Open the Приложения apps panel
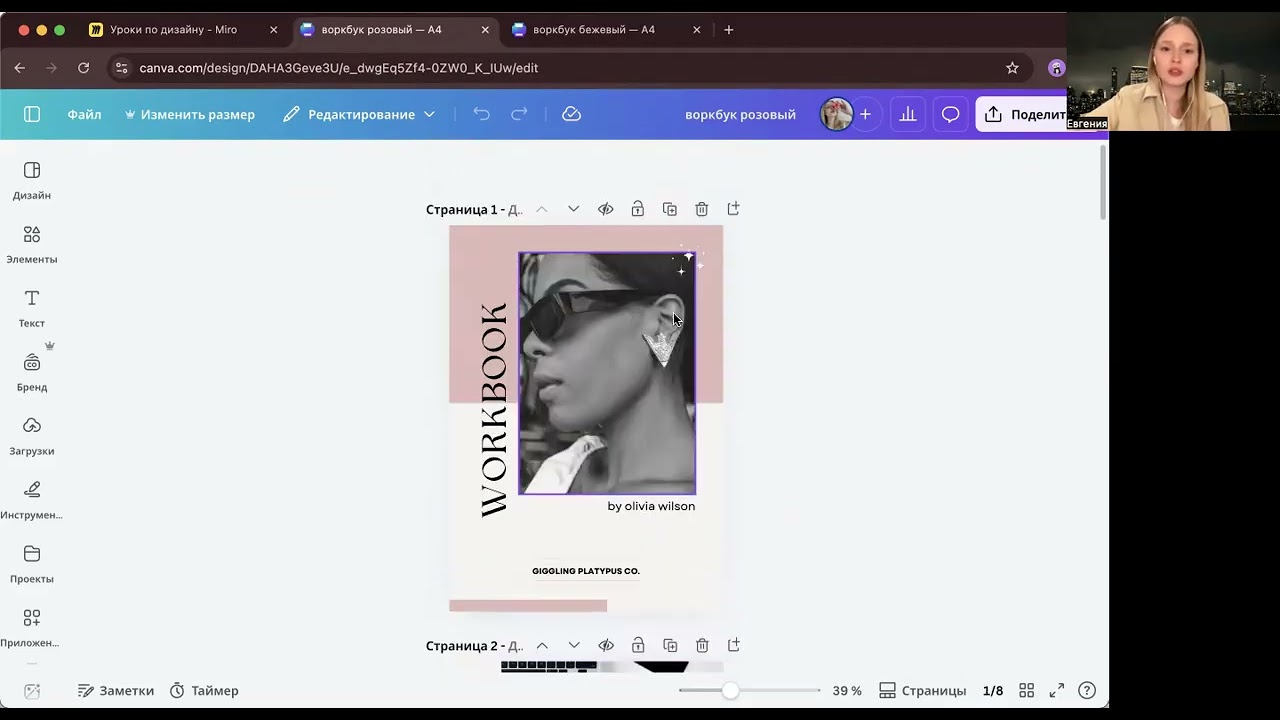Image resolution: width=1280 pixels, height=720 pixels. pos(32,629)
